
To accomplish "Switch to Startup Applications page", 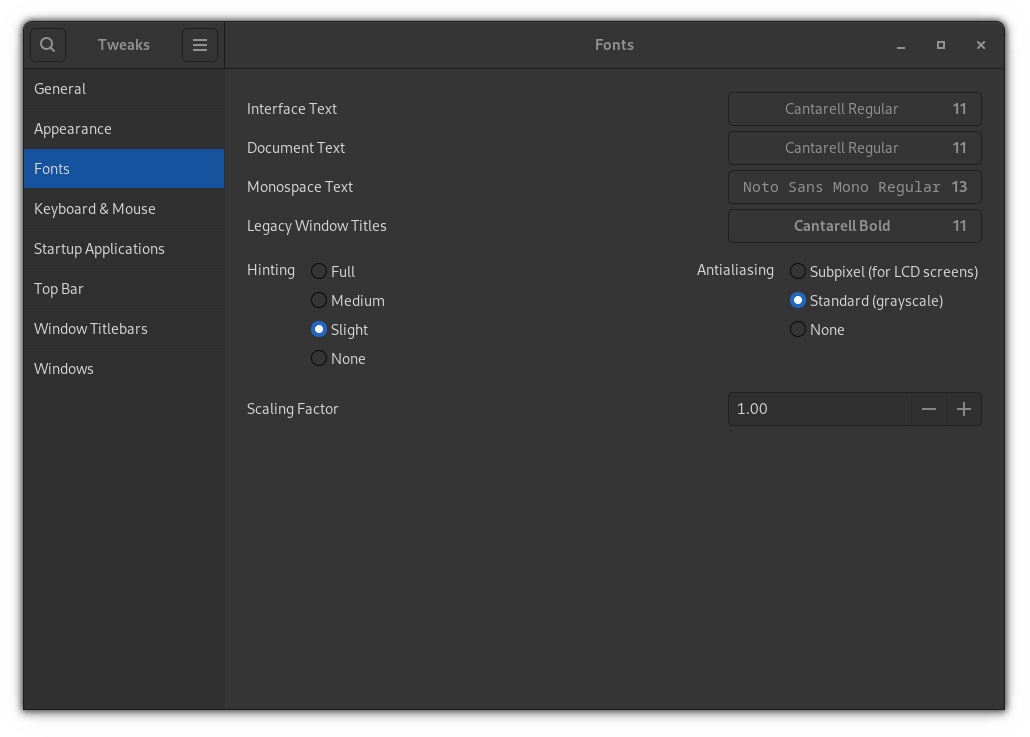I will (x=99, y=249).
